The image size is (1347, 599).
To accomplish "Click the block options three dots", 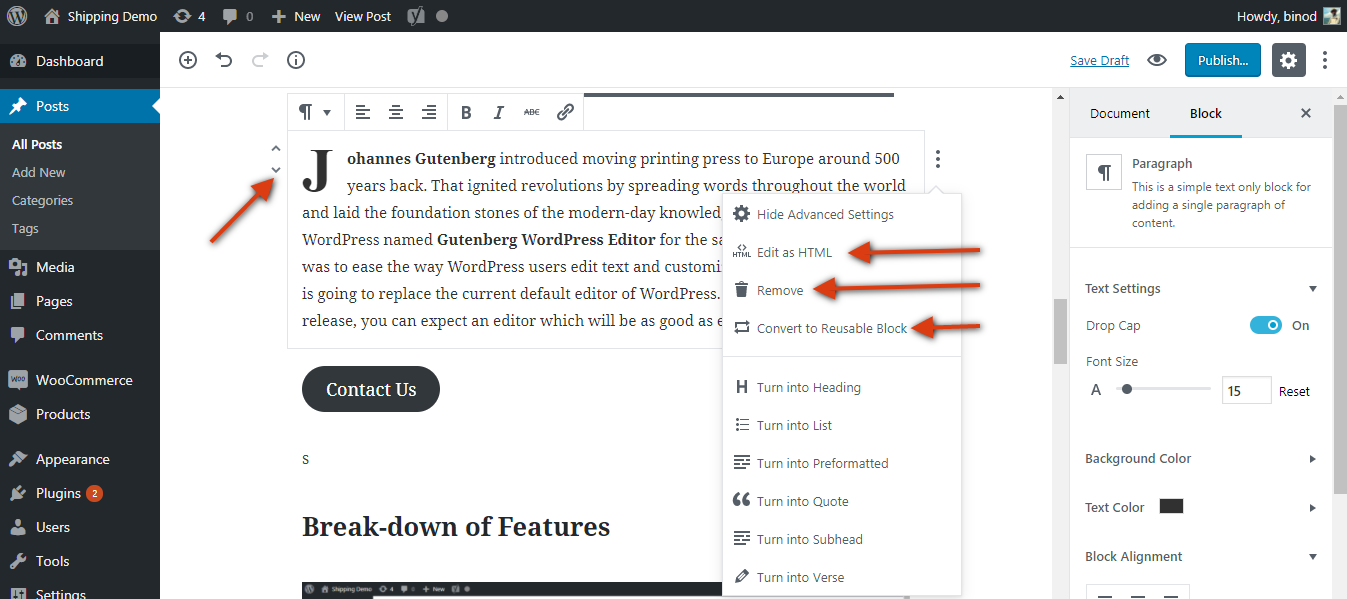I will click(938, 159).
